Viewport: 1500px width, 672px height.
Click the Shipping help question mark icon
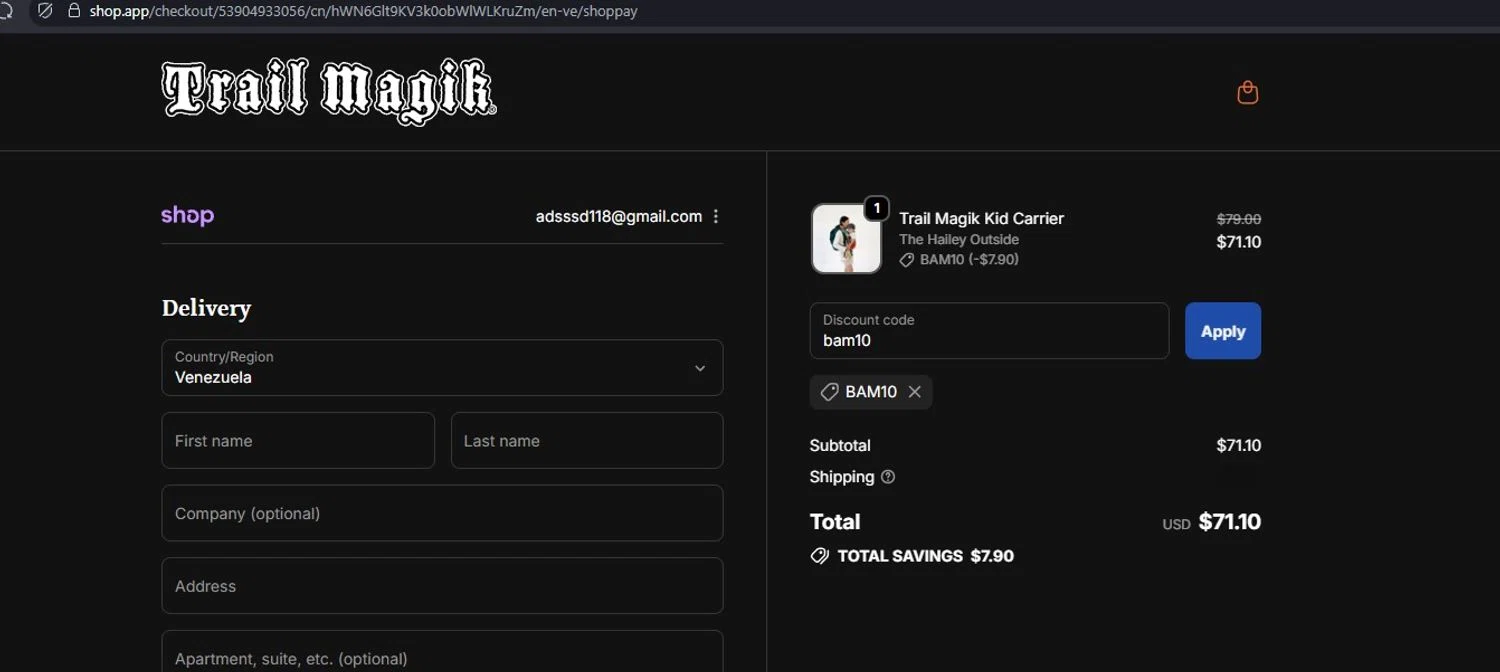[888, 477]
